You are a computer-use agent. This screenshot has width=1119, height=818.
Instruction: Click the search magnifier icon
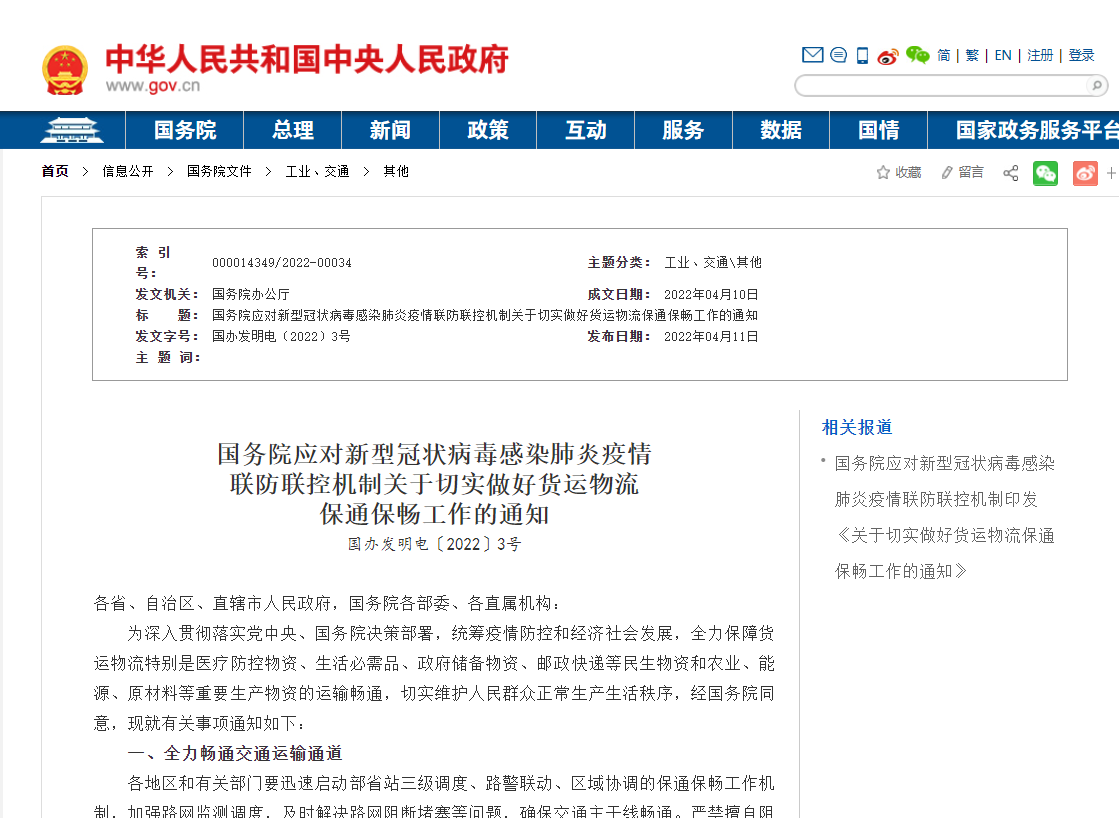pyautogui.click(x=1097, y=86)
